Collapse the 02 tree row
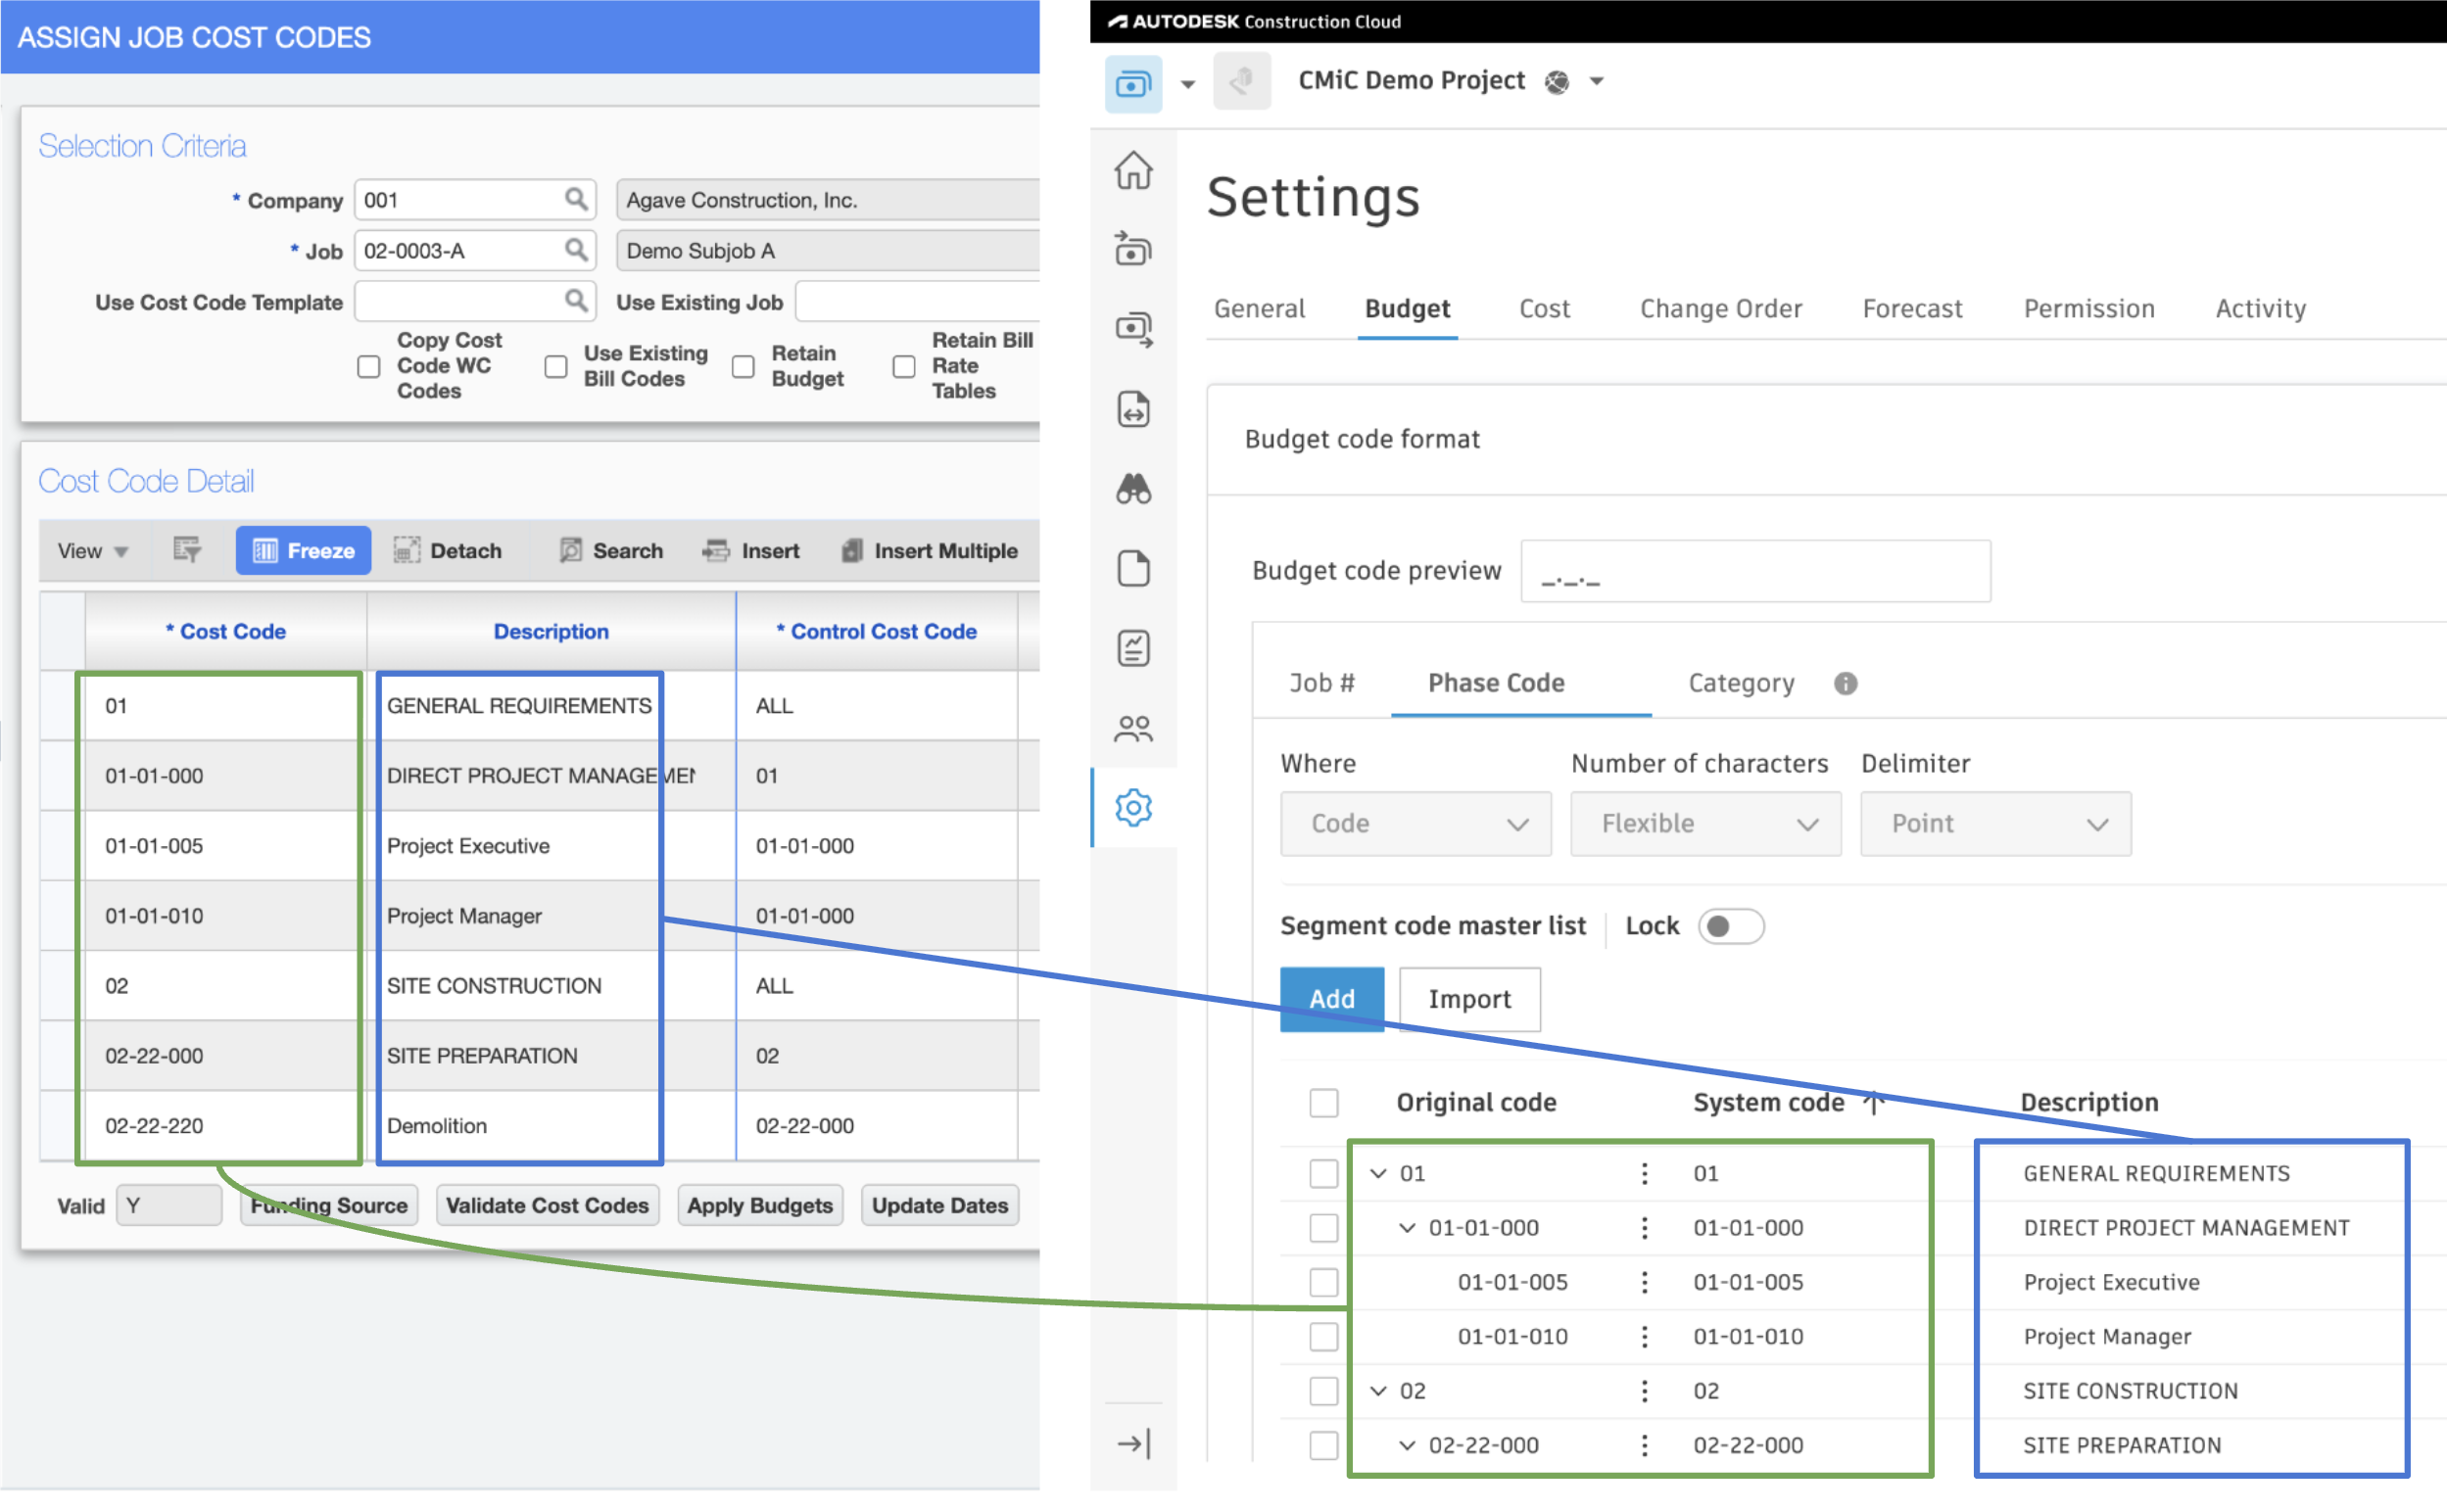The width and height of the screenshot is (2447, 1512). (x=1378, y=1391)
